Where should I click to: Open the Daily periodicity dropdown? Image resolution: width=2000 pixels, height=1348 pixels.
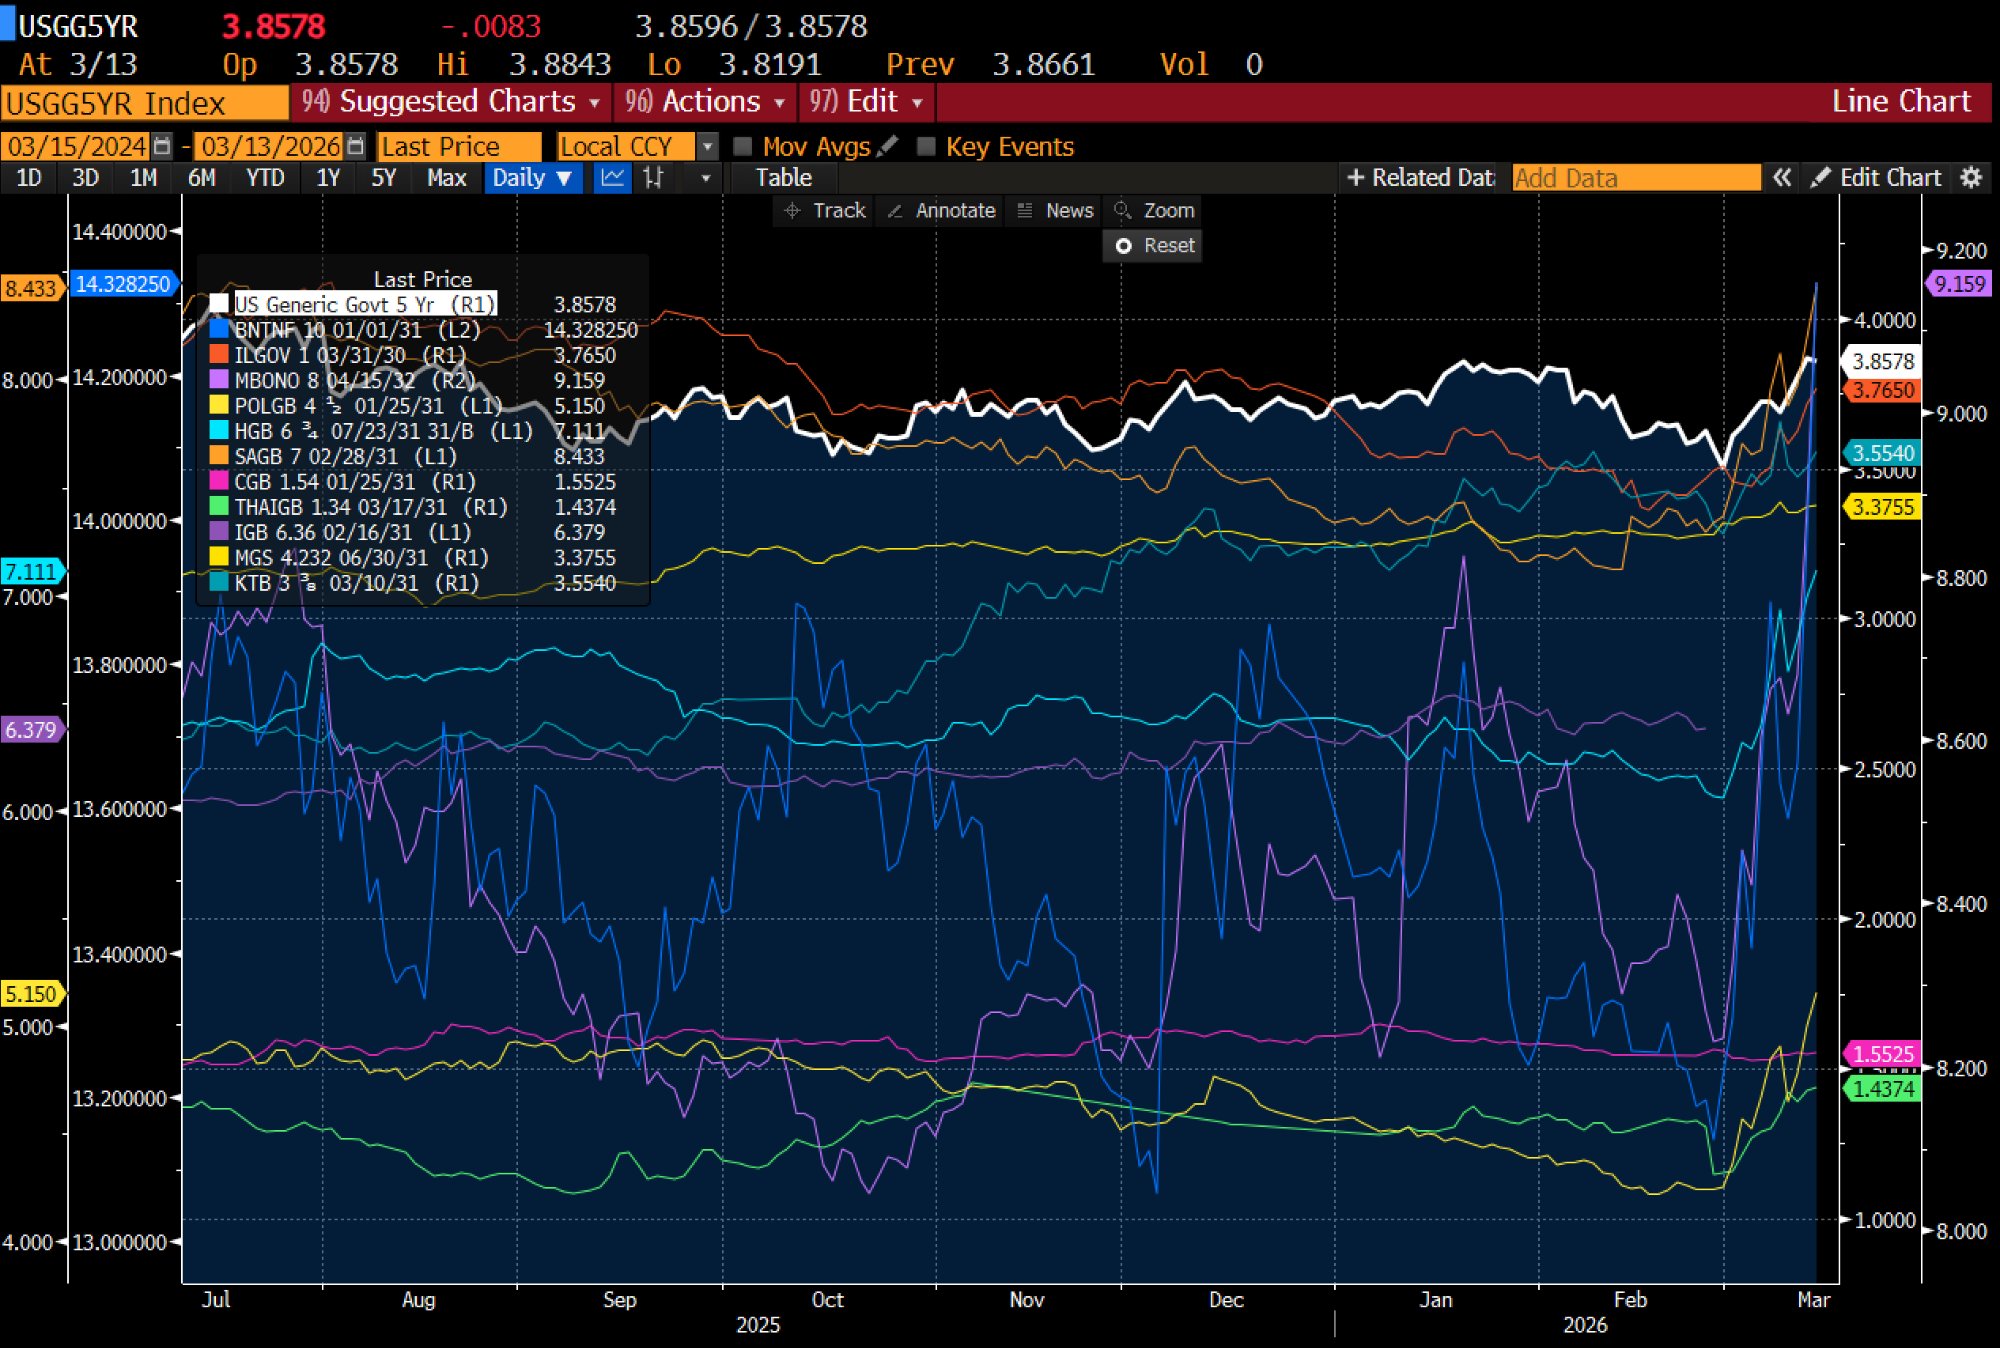point(533,178)
